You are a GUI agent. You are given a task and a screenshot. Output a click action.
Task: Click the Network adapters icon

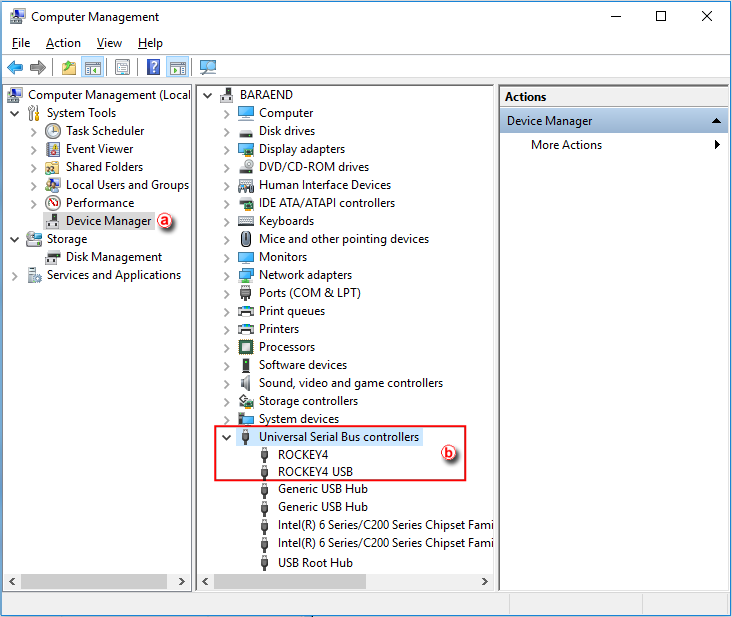click(246, 275)
